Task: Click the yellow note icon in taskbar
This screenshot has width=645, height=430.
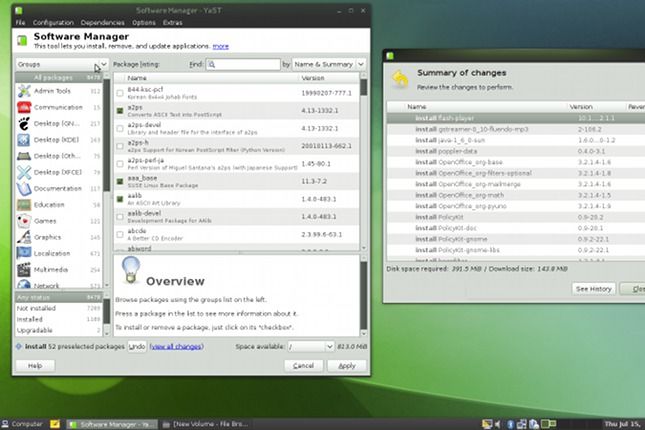Action: [55, 424]
